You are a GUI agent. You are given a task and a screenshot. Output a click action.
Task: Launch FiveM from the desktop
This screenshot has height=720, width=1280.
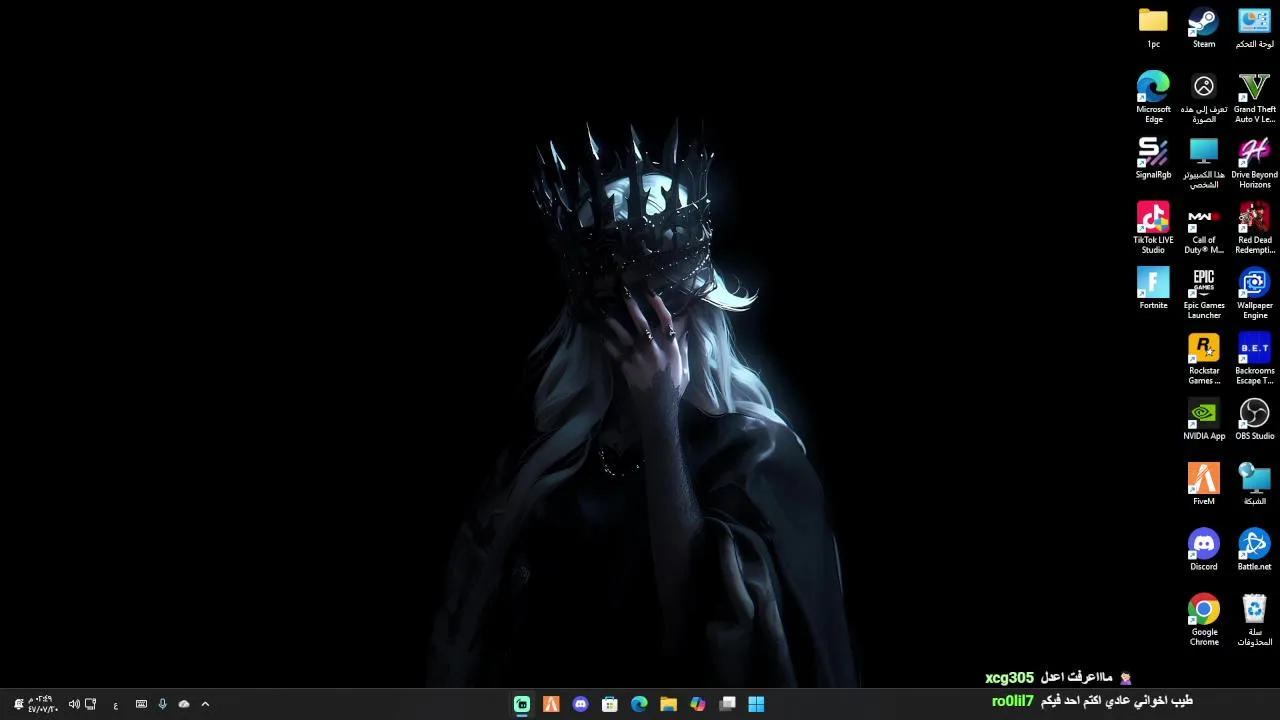(x=1204, y=485)
